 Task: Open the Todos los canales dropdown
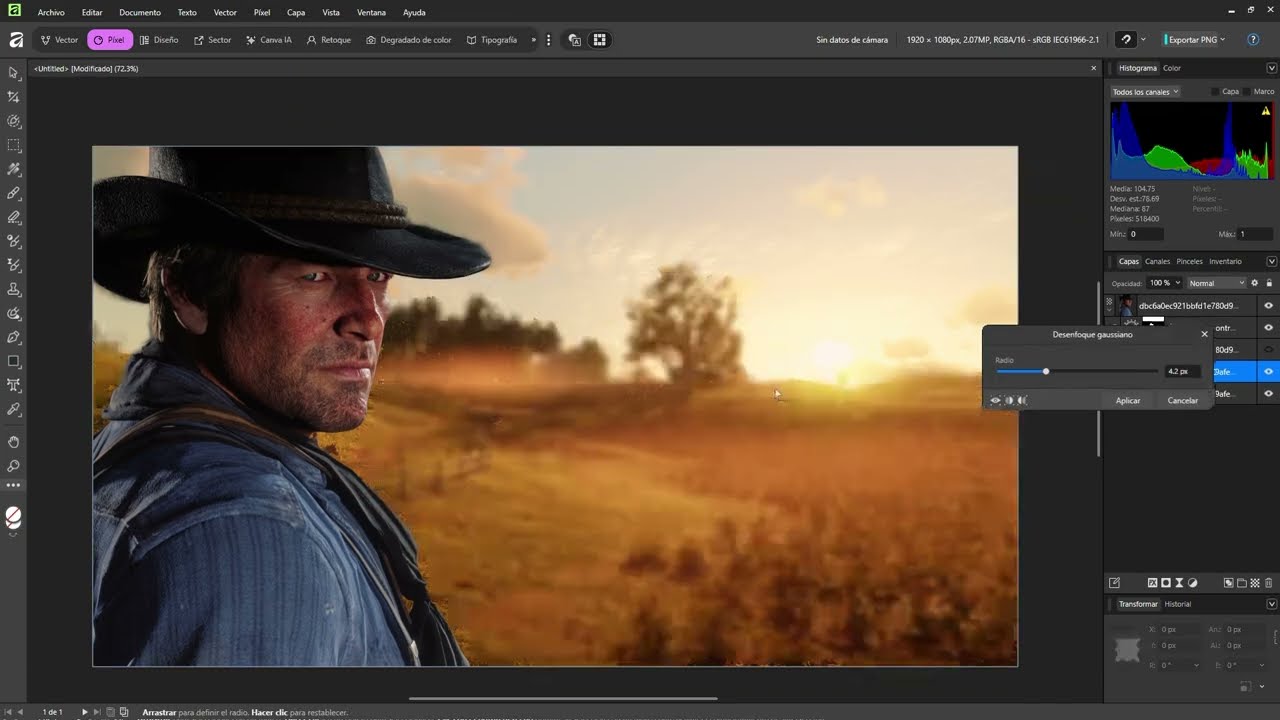pyautogui.click(x=1146, y=91)
